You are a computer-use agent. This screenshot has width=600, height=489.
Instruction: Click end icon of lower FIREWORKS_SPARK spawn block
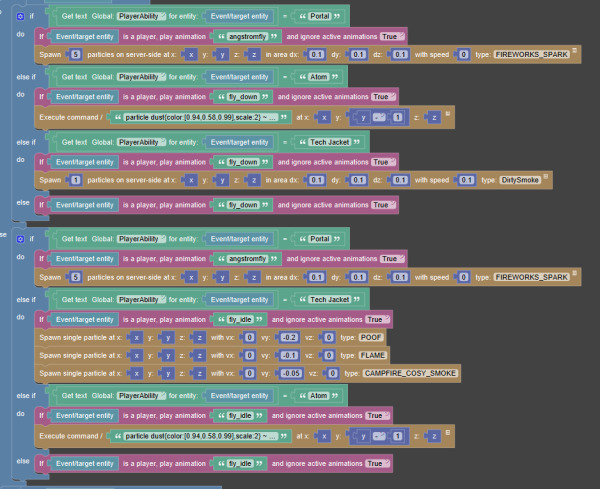point(574,273)
